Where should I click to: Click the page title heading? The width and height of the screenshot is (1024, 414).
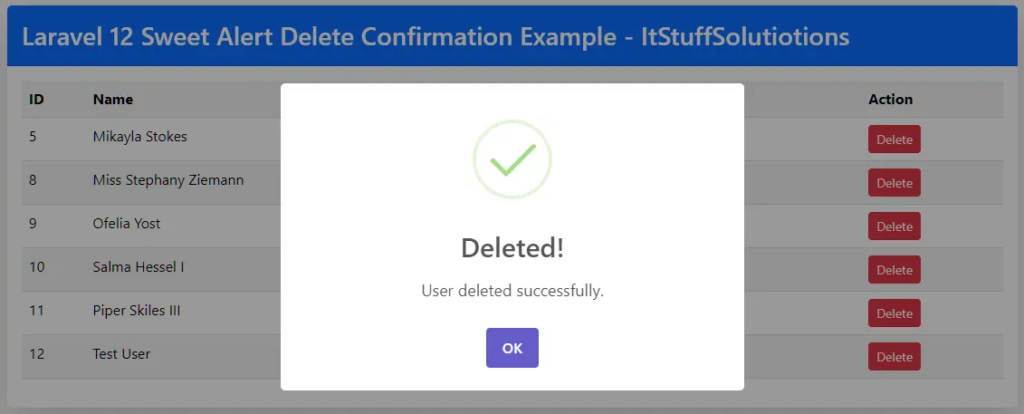click(436, 37)
